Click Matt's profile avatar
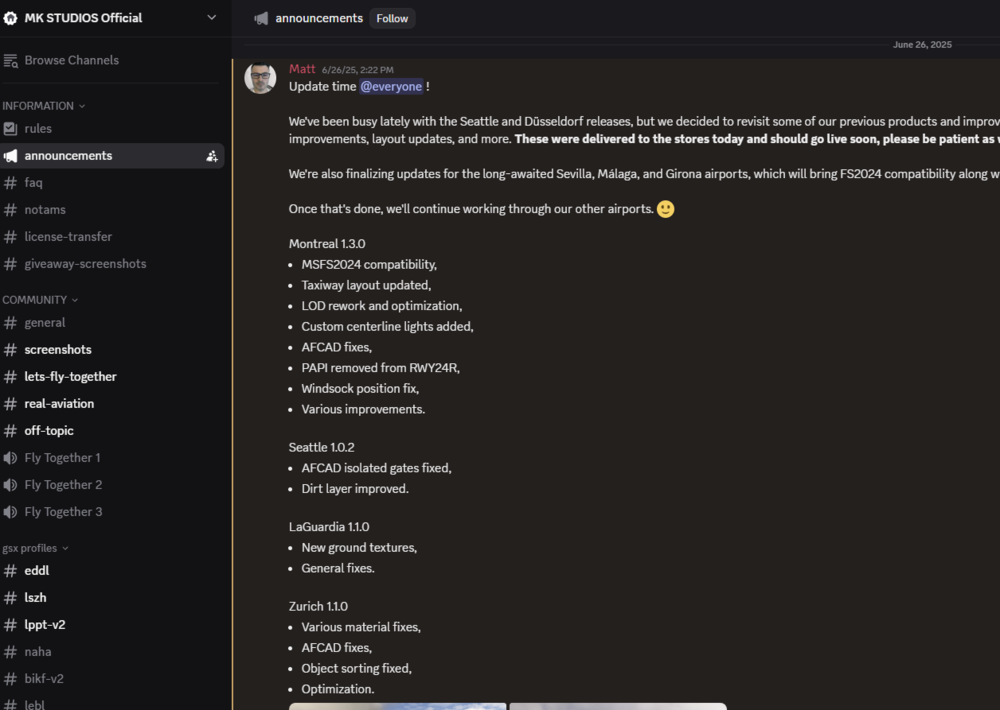Viewport: 1000px width, 710px height. click(260, 78)
